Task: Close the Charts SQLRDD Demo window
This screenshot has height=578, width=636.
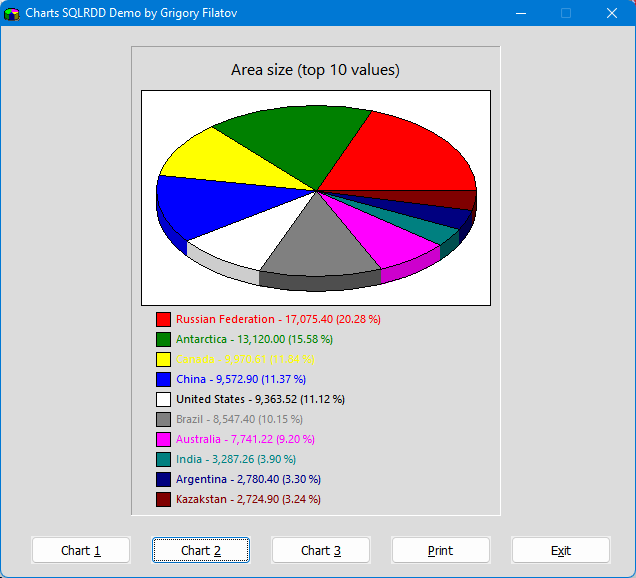Action: pyautogui.click(x=612, y=13)
